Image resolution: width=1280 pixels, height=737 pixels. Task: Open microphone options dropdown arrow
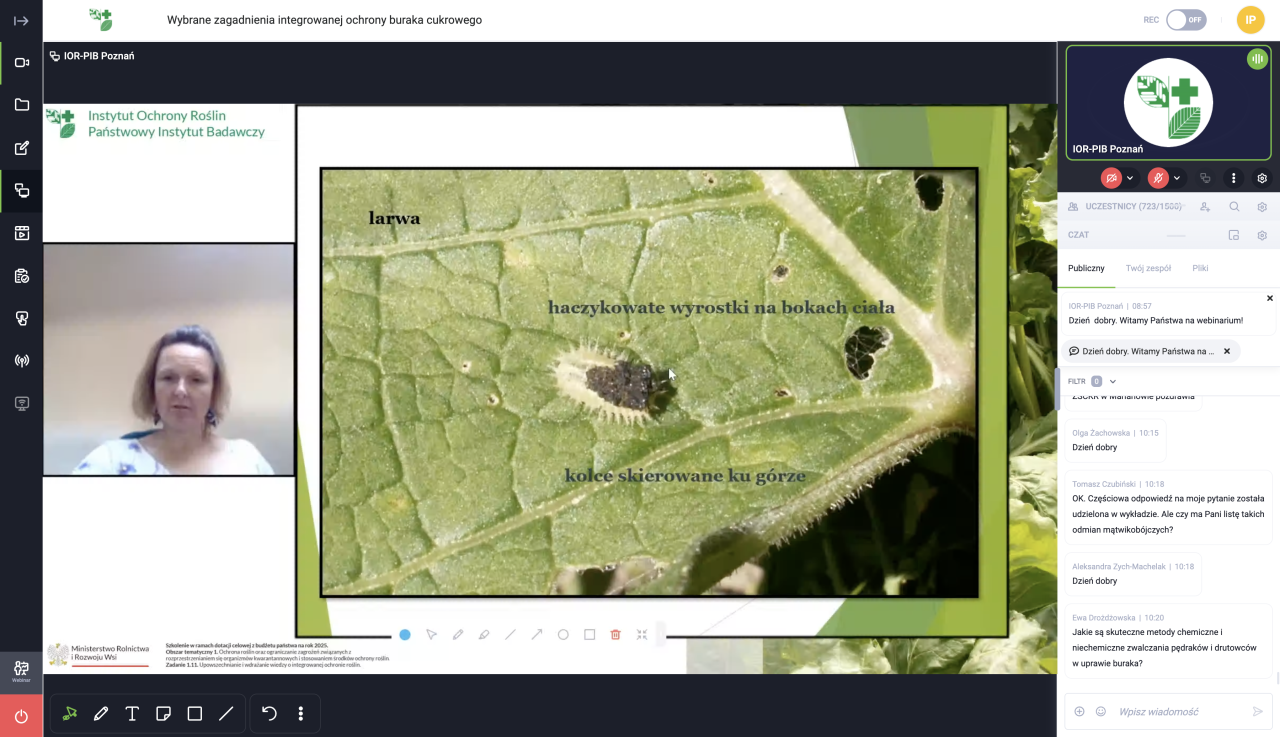click(1177, 178)
